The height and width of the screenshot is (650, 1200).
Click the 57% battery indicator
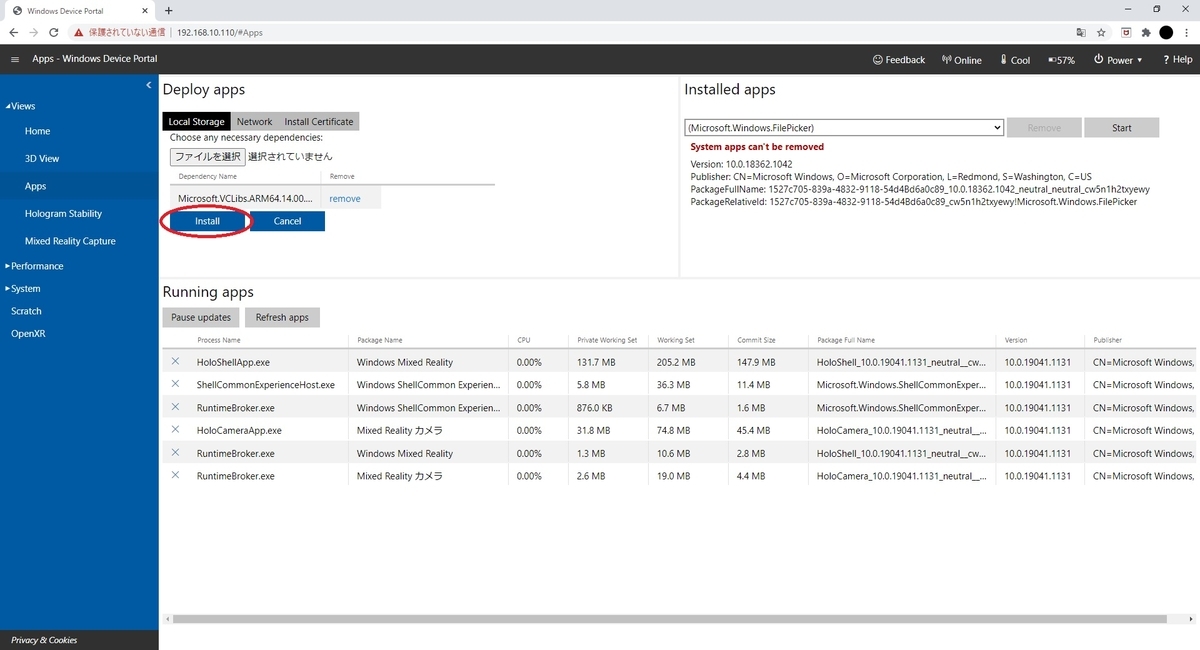coord(1061,60)
